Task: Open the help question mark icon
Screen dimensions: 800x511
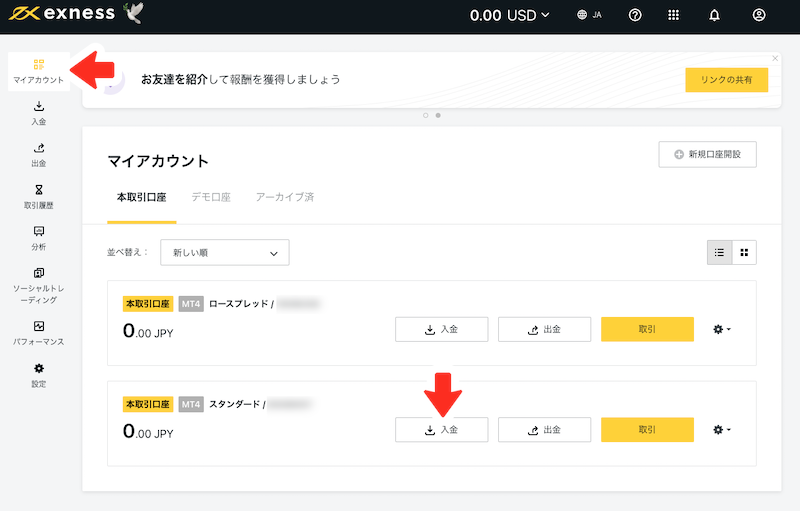Action: click(x=635, y=15)
